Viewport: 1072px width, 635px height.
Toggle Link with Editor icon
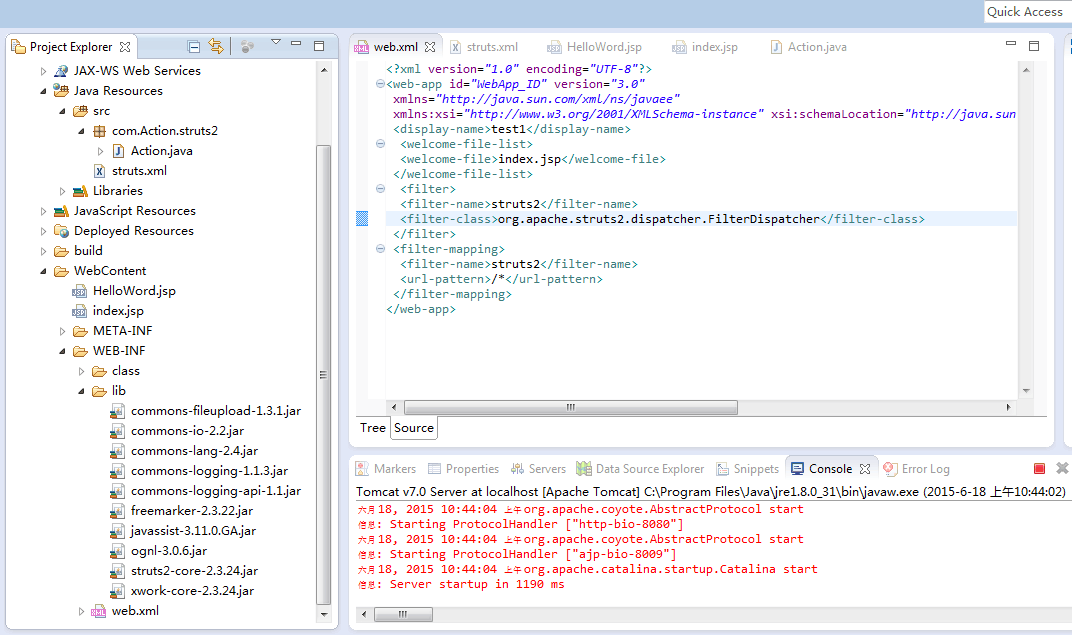(x=216, y=46)
